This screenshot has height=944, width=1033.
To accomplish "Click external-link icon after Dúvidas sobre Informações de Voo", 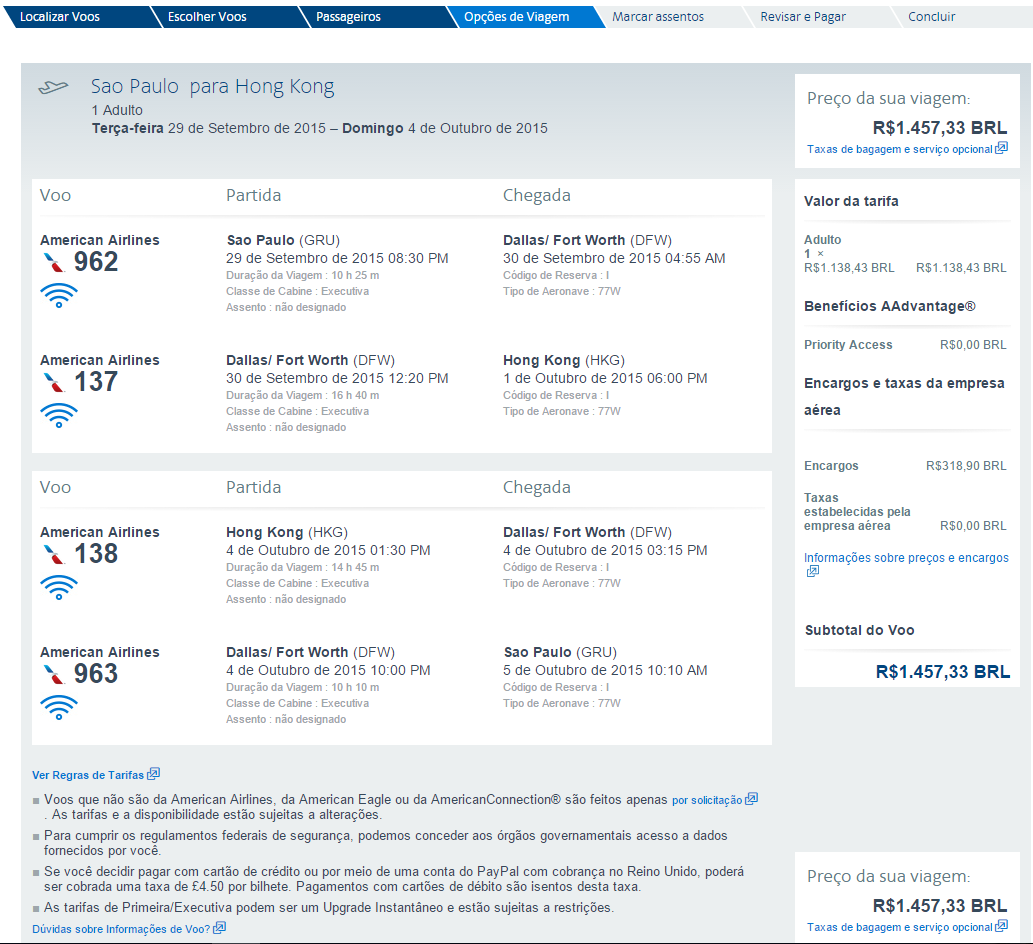I will click(x=219, y=928).
